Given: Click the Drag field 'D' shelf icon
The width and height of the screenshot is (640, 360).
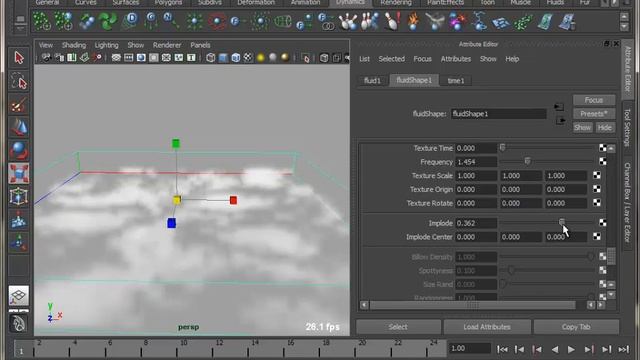Looking at the screenshot, I should [130, 20].
